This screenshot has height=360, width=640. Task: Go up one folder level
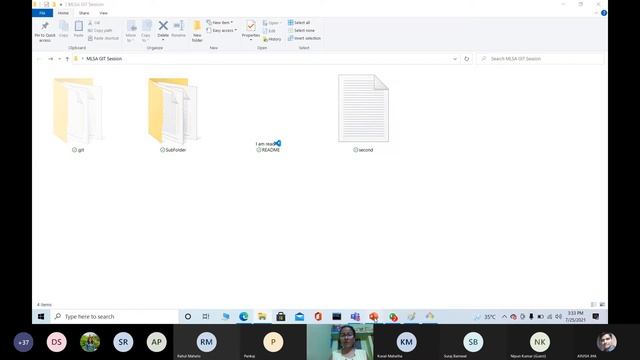[67, 59]
